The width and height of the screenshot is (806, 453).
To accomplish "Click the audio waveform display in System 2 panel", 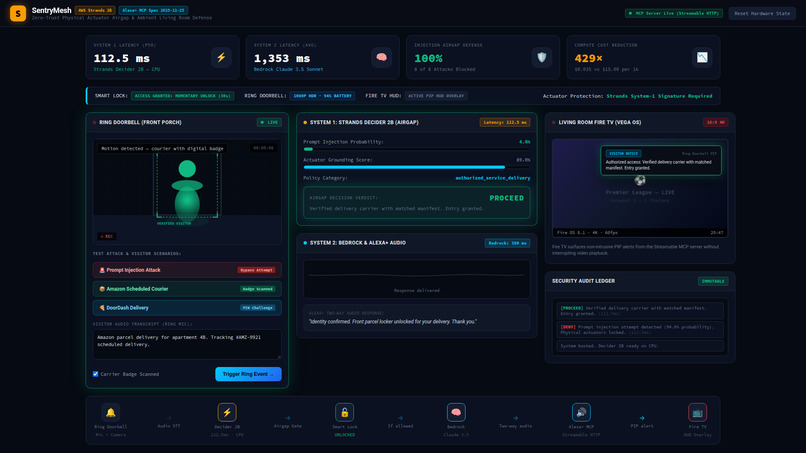I will click(x=416, y=279).
